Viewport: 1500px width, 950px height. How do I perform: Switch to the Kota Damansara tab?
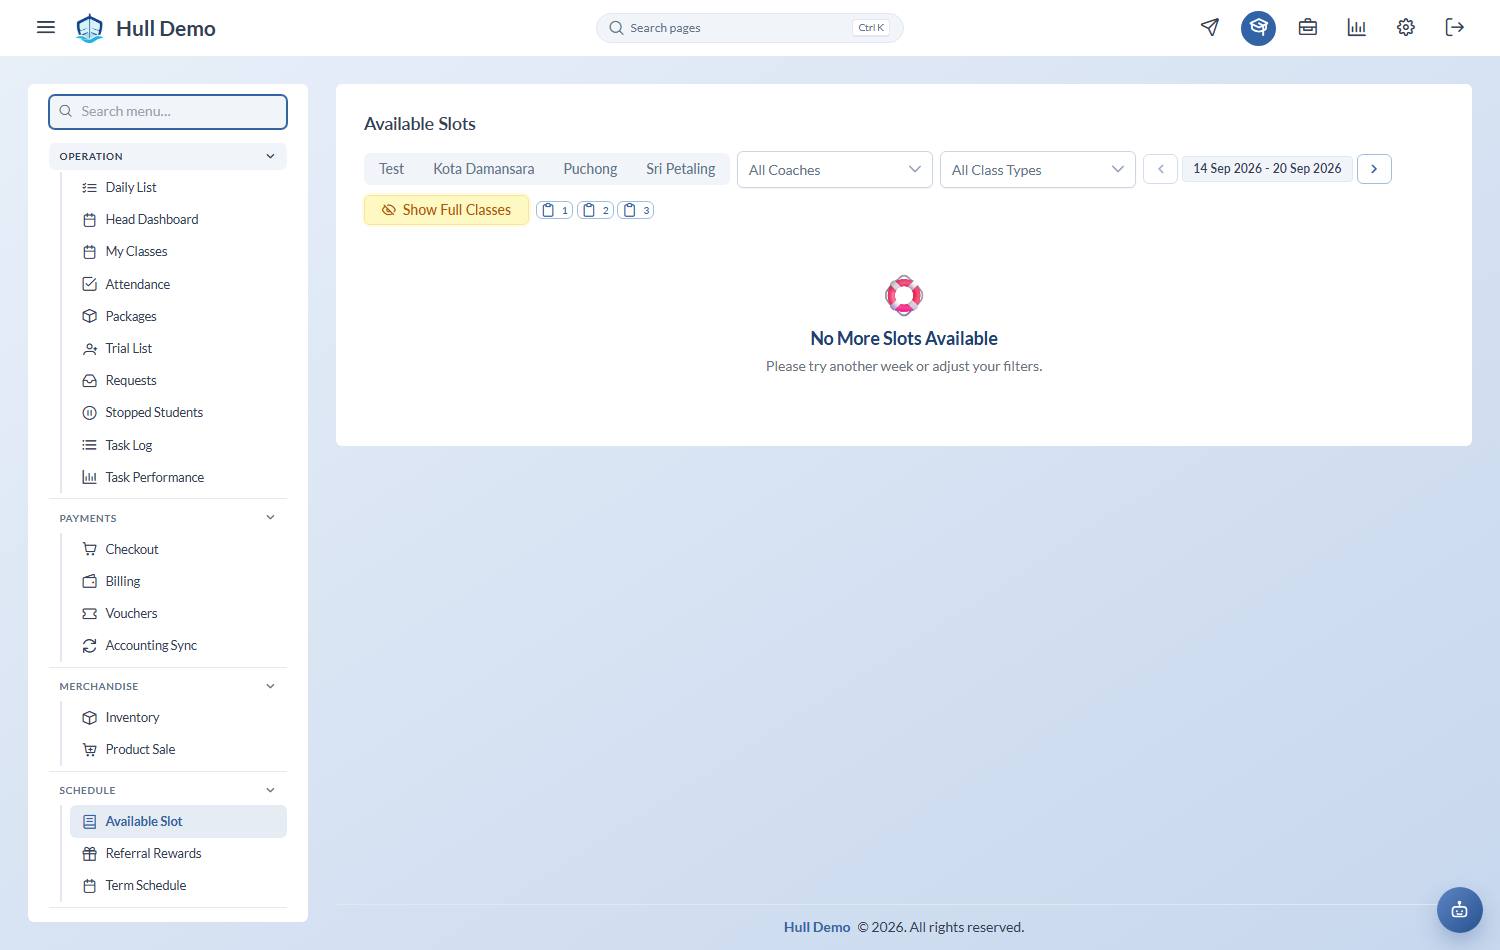(484, 169)
